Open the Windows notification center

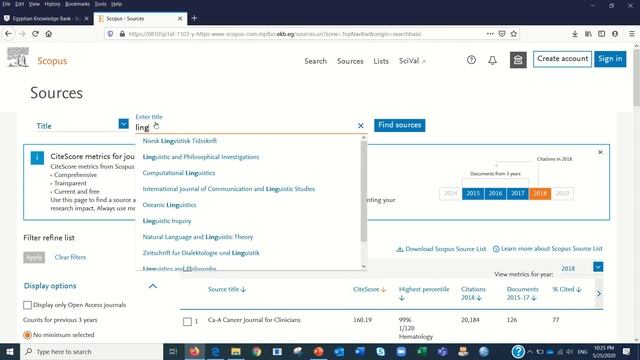click(627, 351)
